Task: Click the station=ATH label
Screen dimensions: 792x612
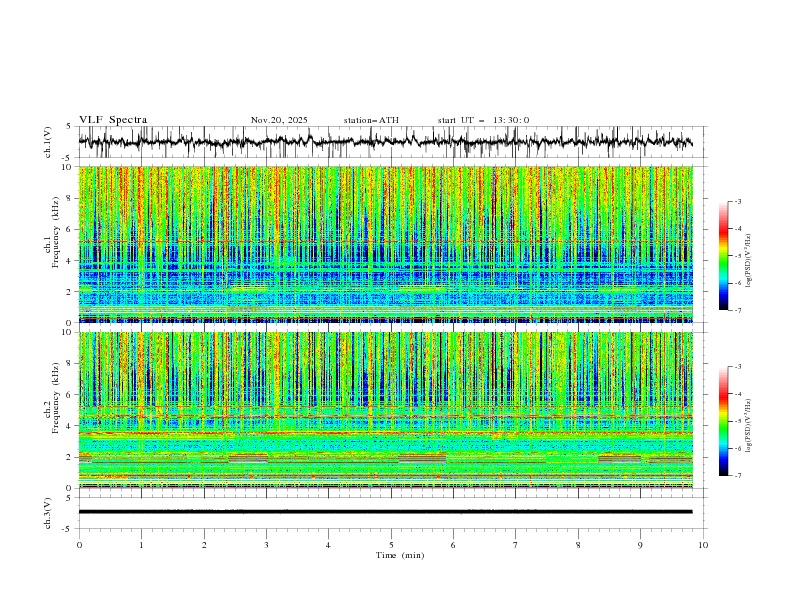Action: (x=370, y=120)
